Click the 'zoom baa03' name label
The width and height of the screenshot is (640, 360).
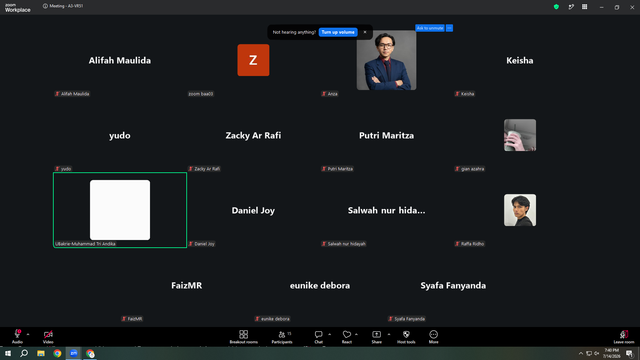pos(200,94)
